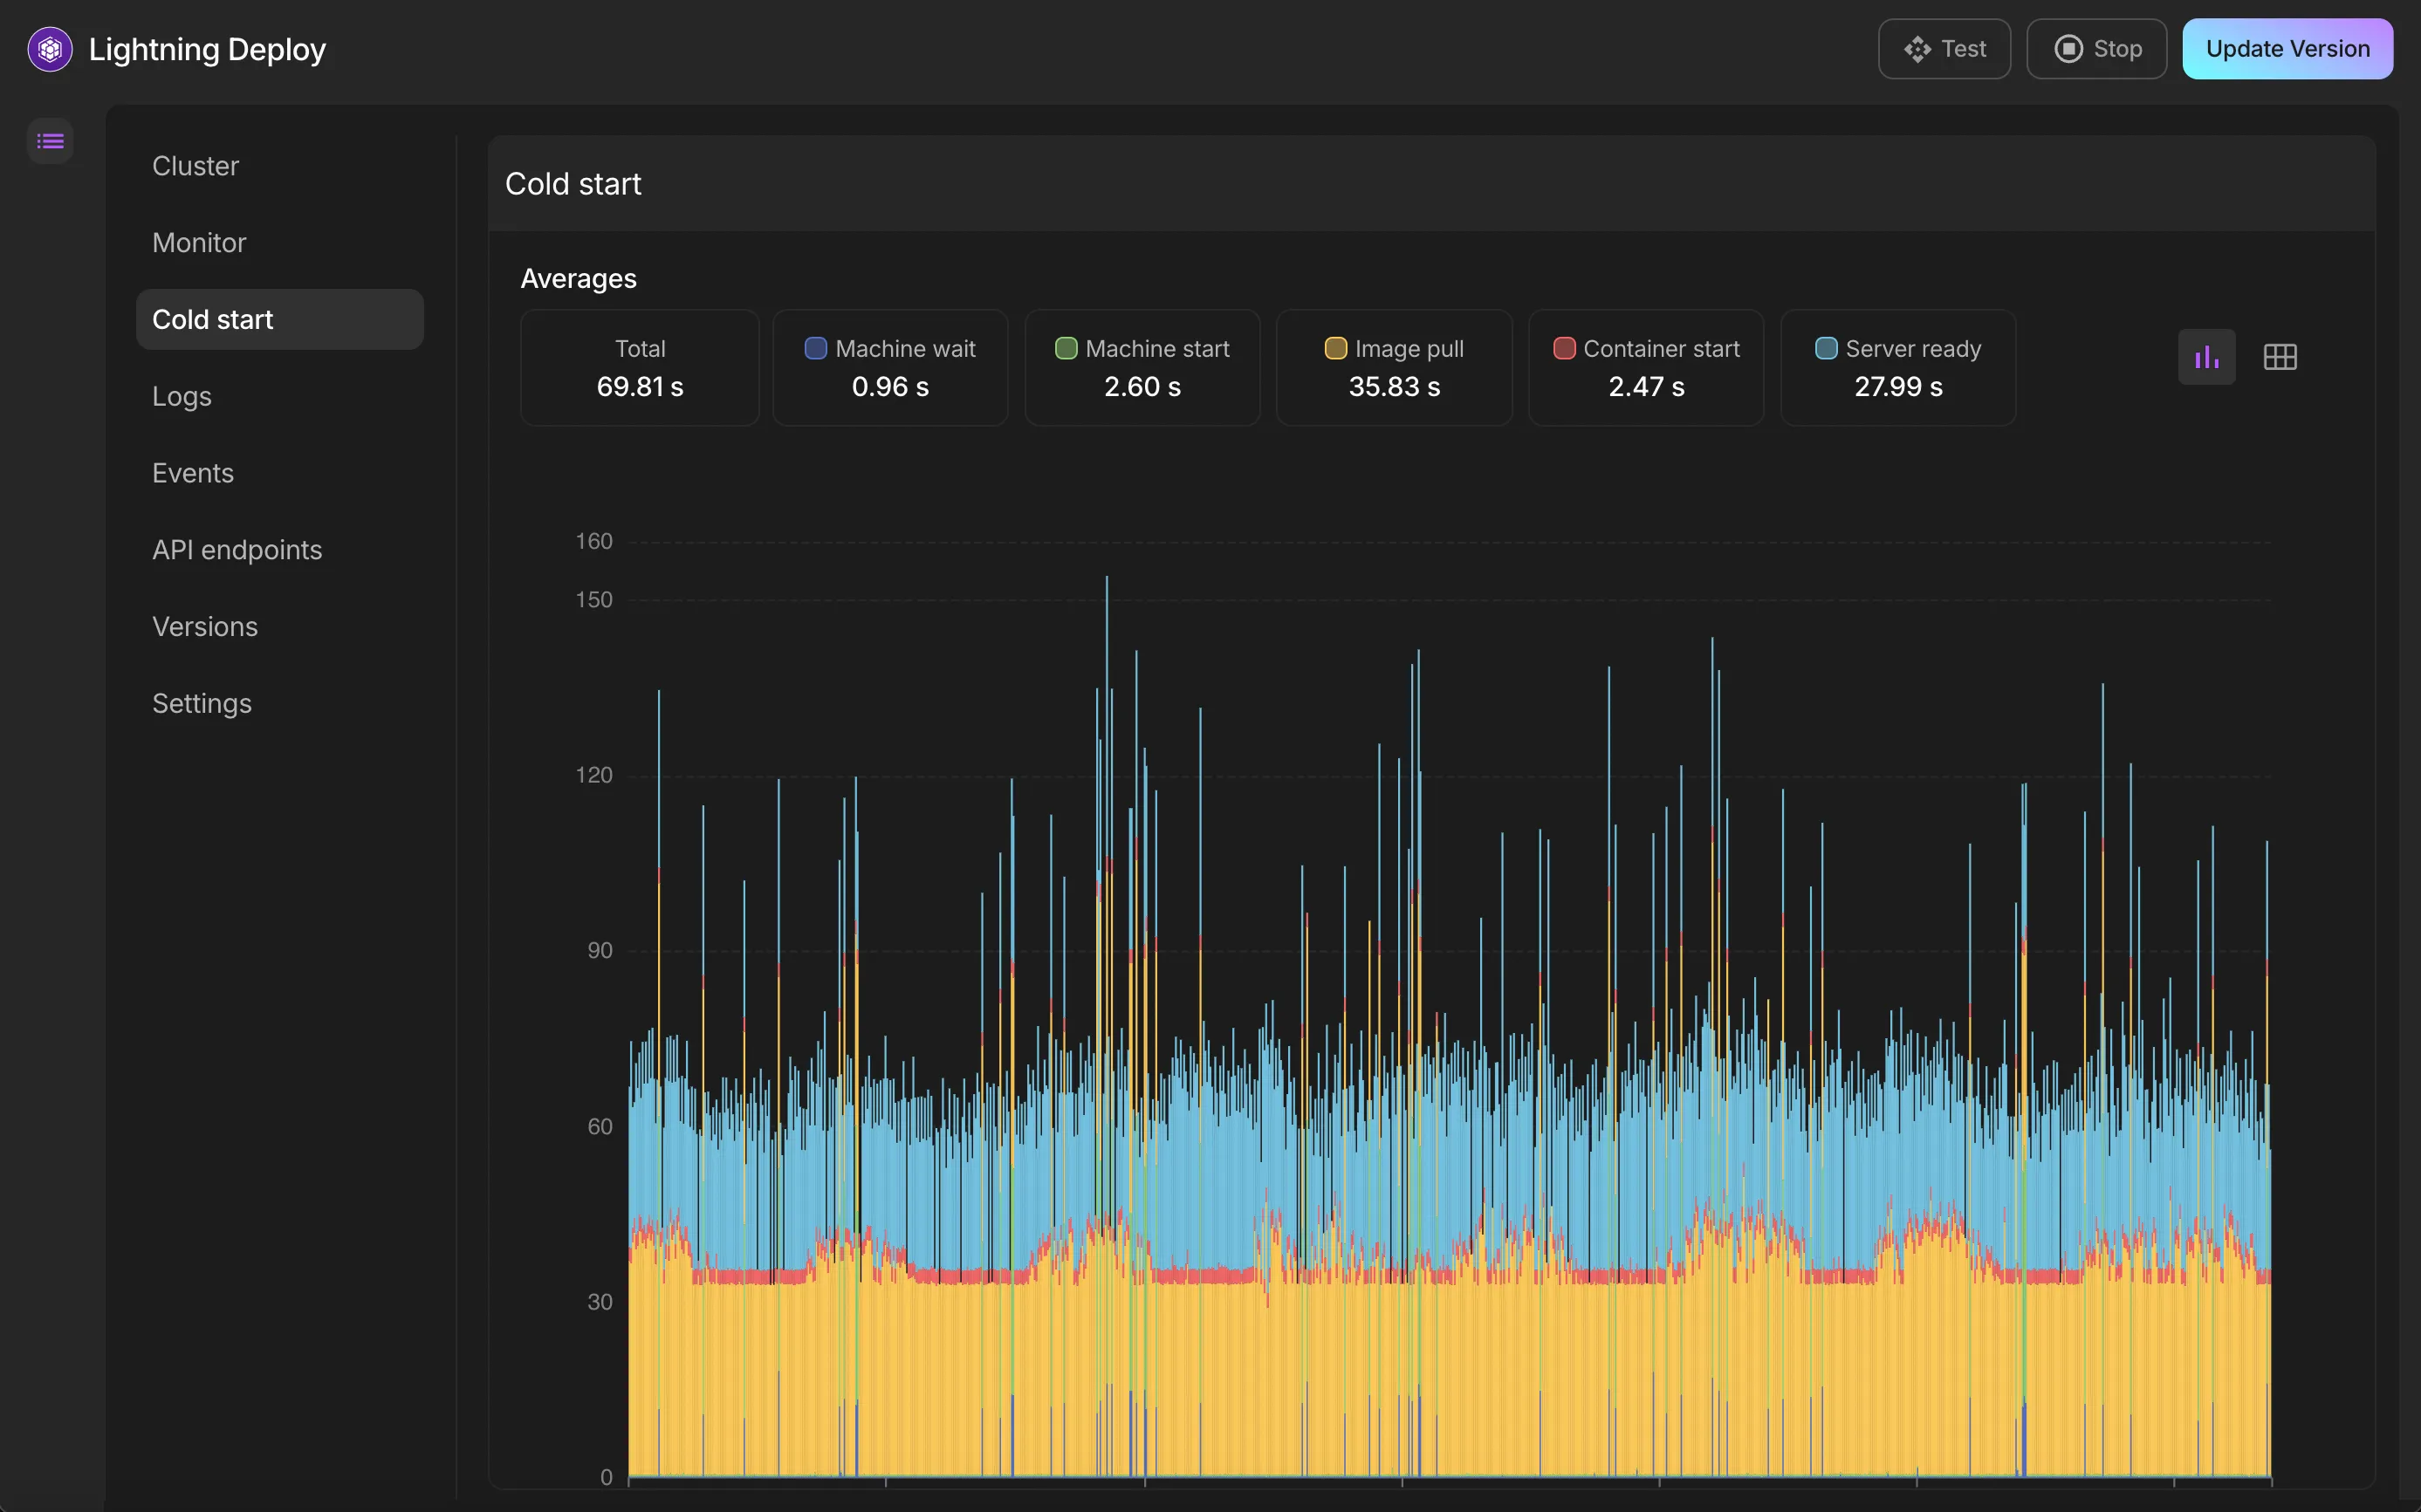Select Cold start in sidebar
Screen dimensions: 2421x1512
279,320
